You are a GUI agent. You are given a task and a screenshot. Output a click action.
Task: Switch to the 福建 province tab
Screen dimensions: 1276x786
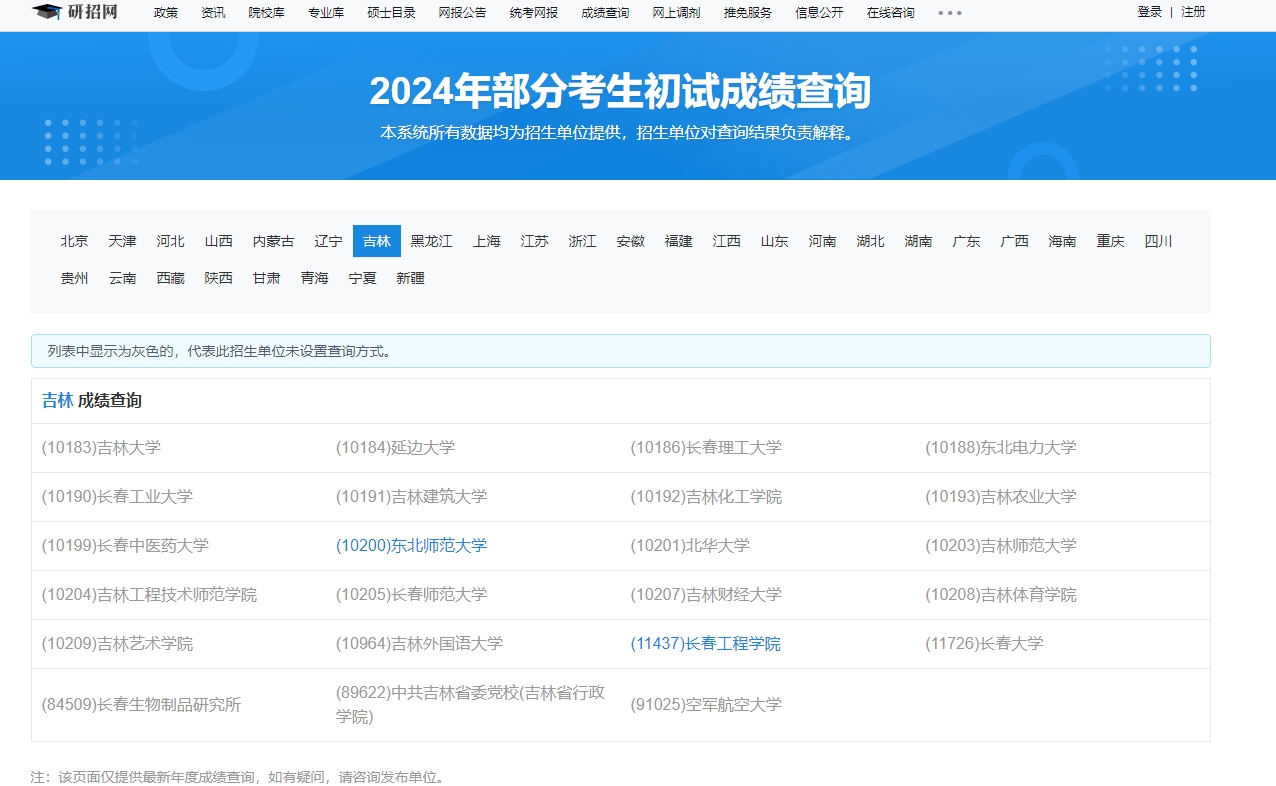point(679,241)
